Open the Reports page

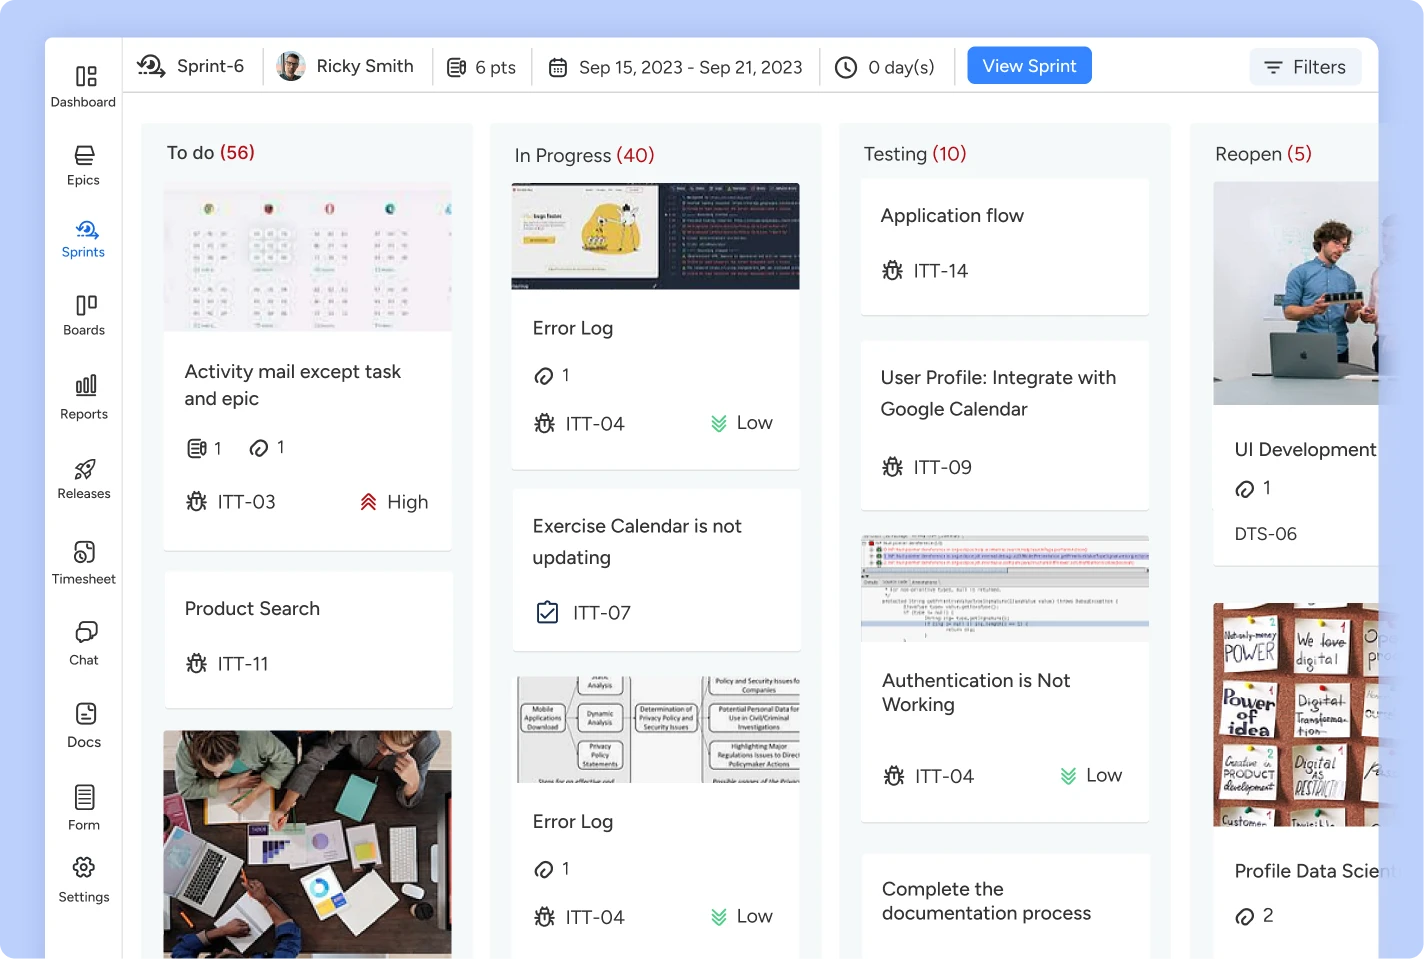[x=85, y=397]
